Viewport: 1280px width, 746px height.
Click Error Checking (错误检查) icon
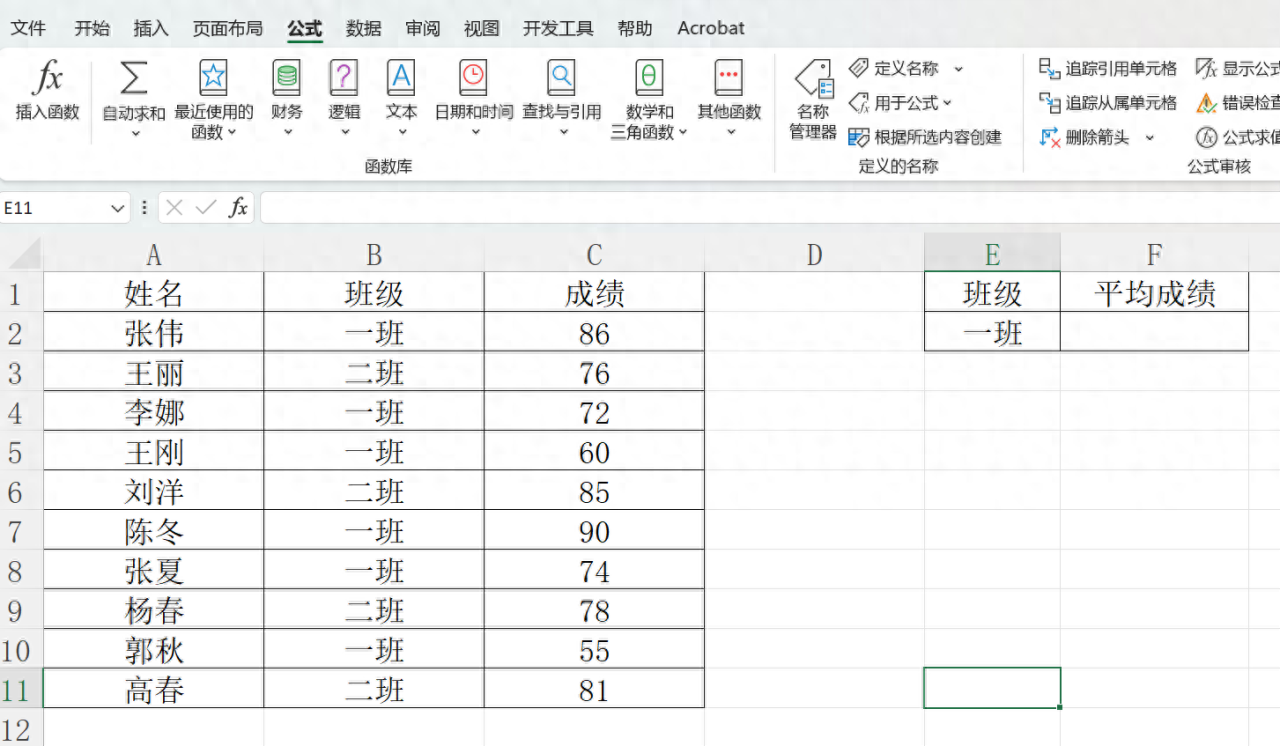(x=1207, y=102)
